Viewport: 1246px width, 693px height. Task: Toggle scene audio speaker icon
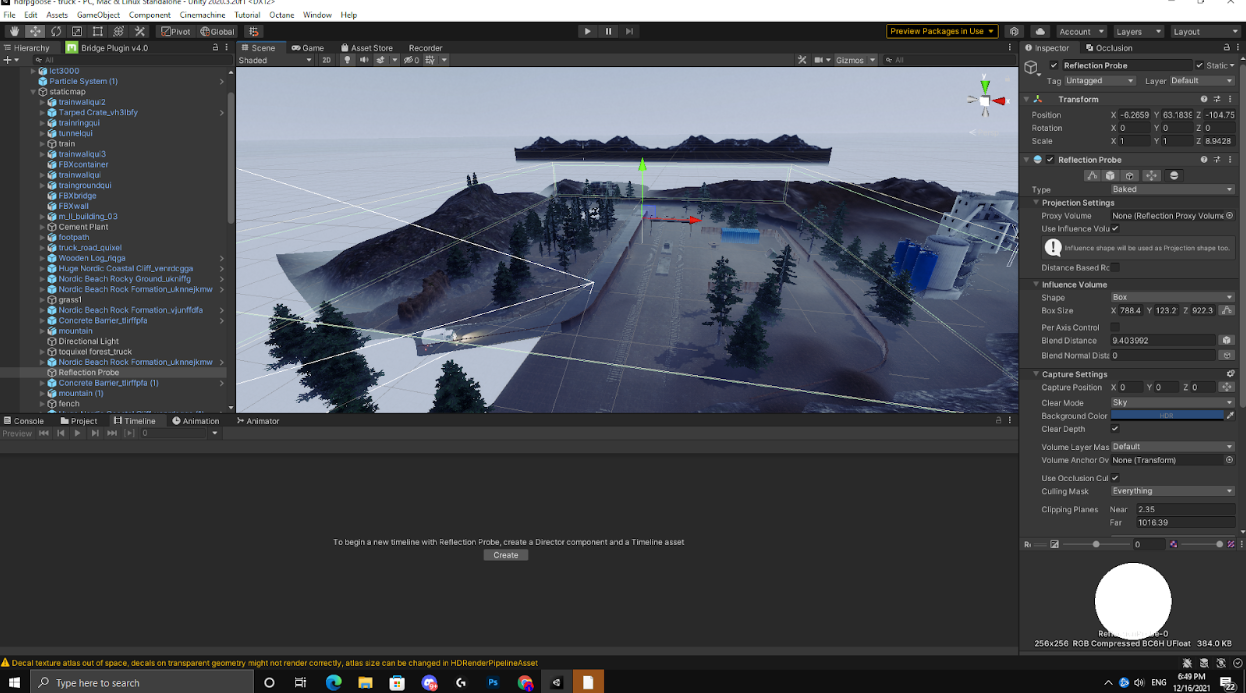pyautogui.click(x=364, y=60)
